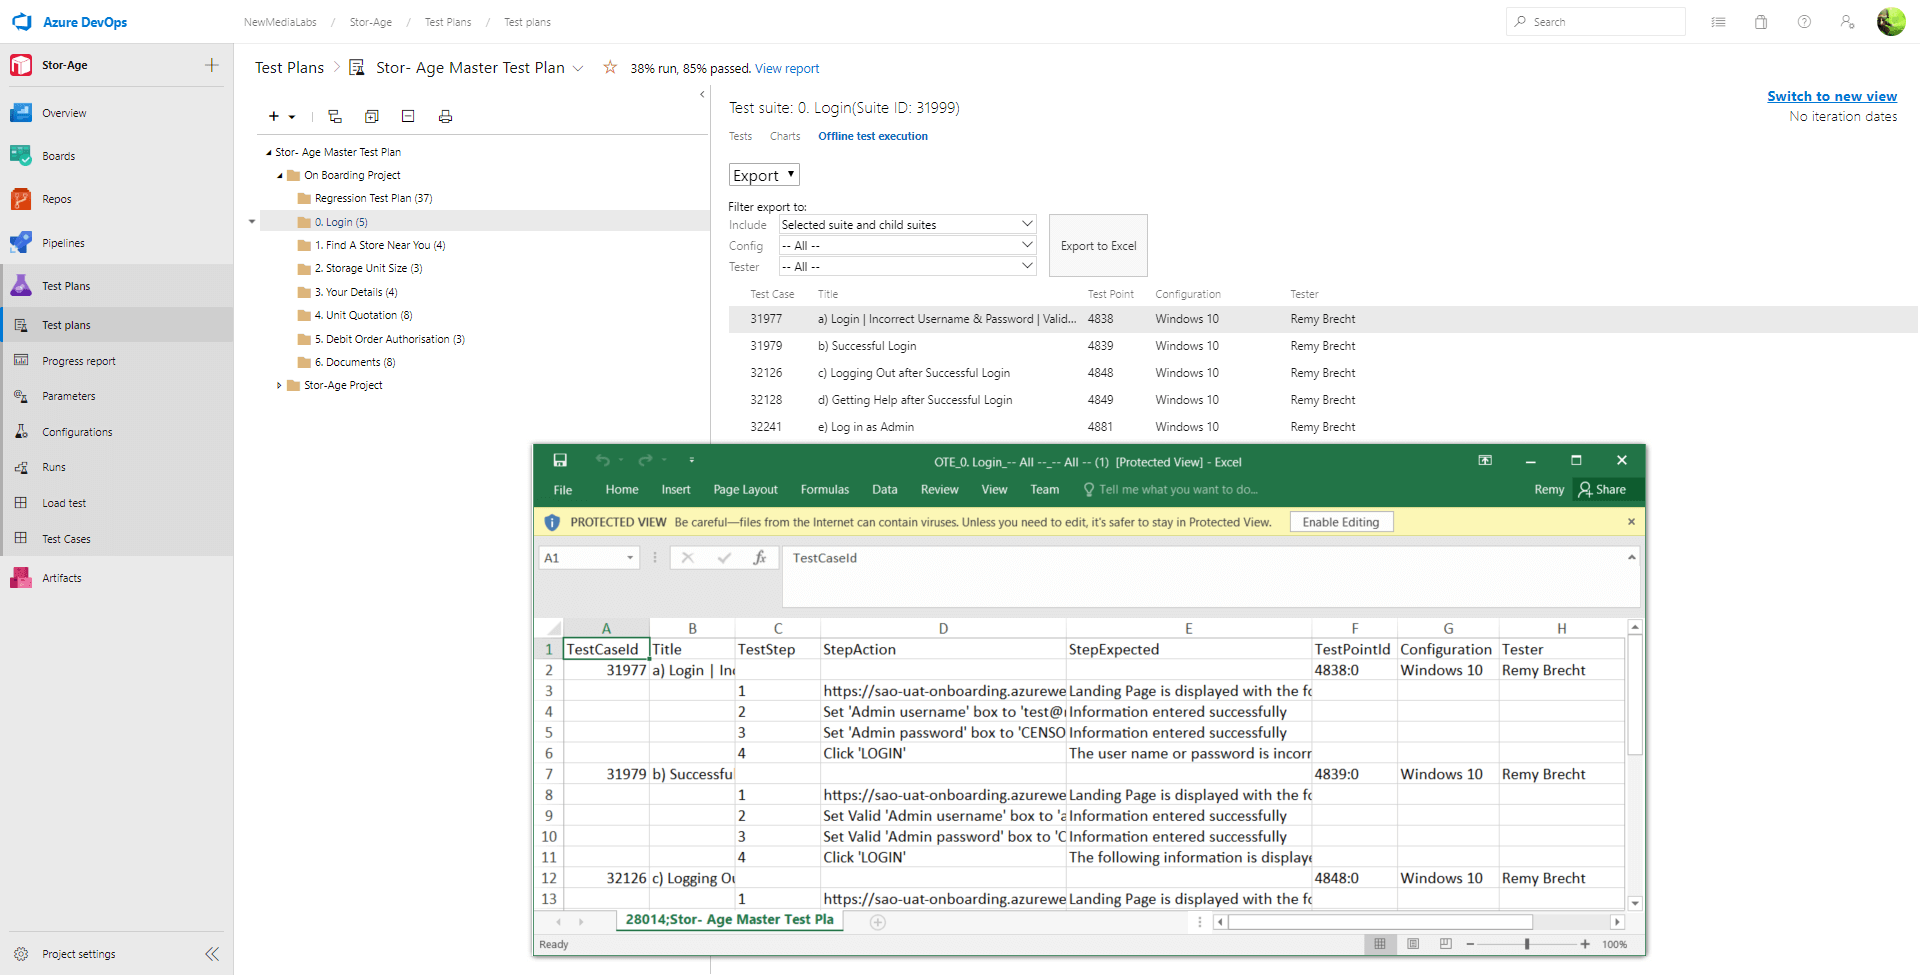Switch to the Charts tab
1920x975 pixels.
tap(784, 137)
